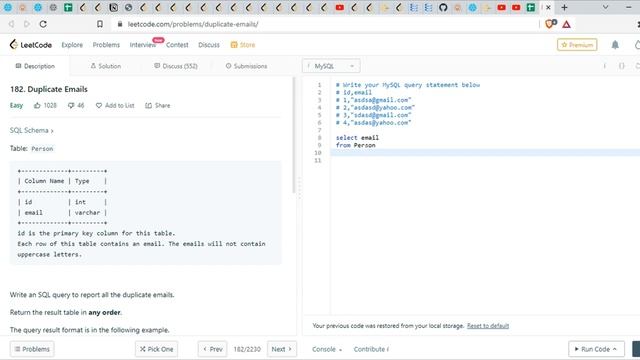Click the asdas@yahoo.com comment line
The width and height of the screenshot is (640, 360).
[373, 122]
